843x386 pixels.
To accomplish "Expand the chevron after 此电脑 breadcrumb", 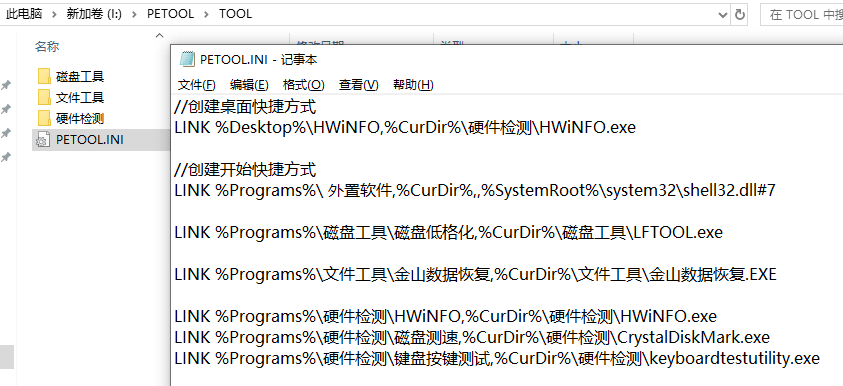I will [54, 15].
